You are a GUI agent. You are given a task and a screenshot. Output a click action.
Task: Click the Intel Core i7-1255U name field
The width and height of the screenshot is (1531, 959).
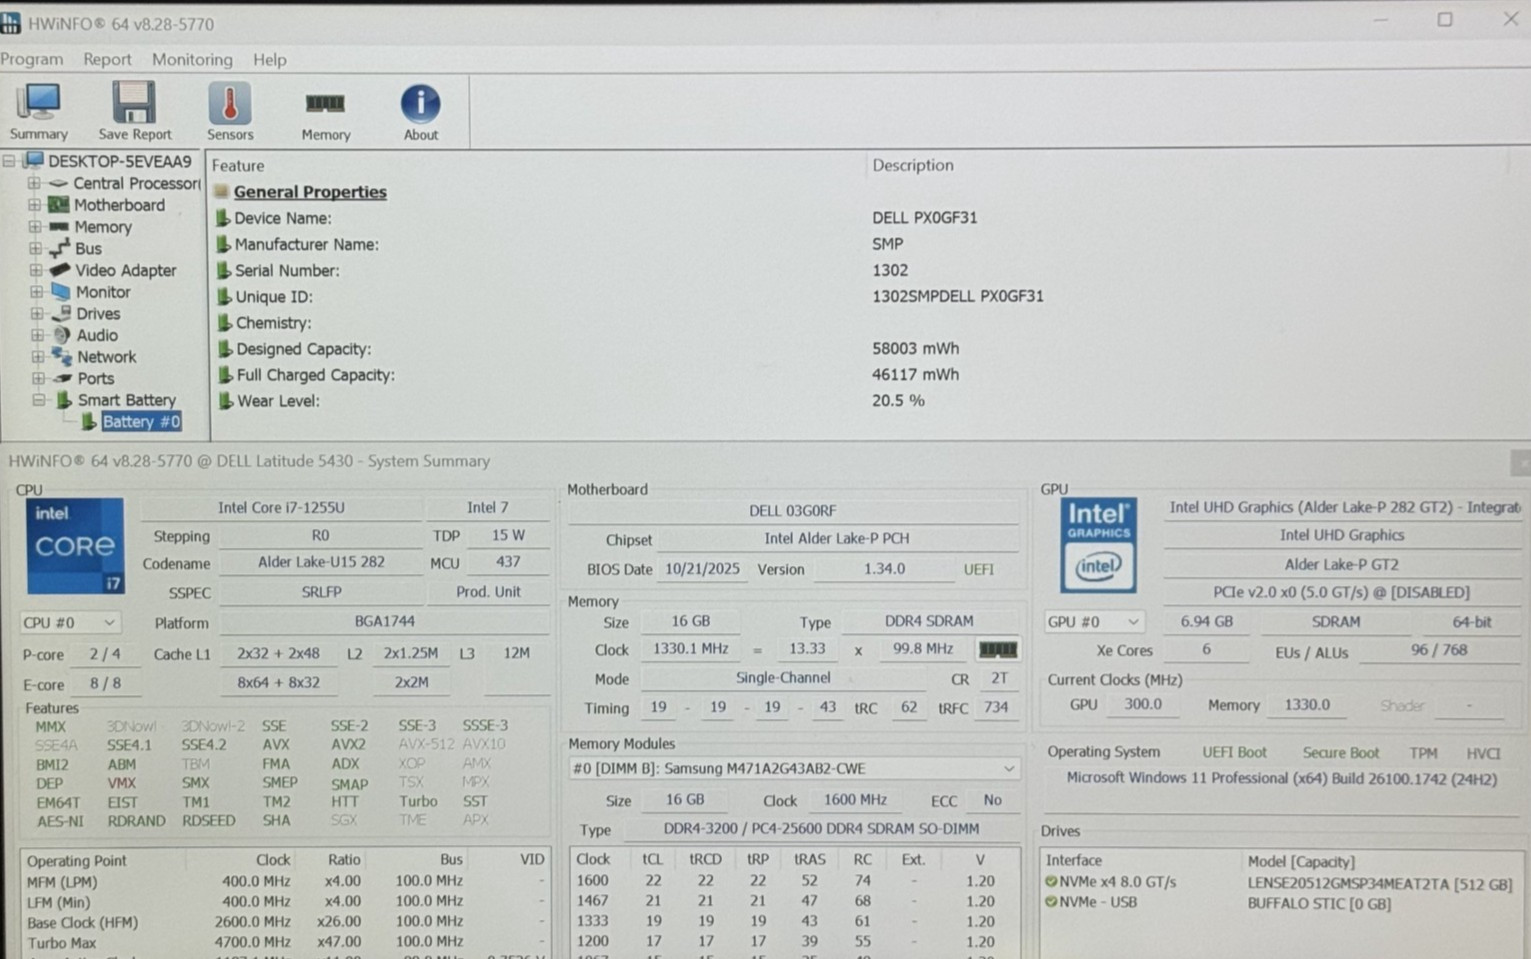click(x=281, y=508)
